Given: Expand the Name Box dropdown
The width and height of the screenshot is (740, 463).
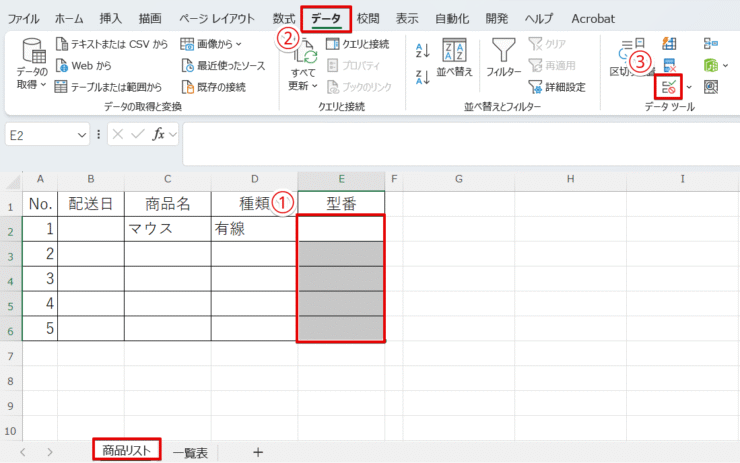Looking at the screenshot, I should (82, 135).
